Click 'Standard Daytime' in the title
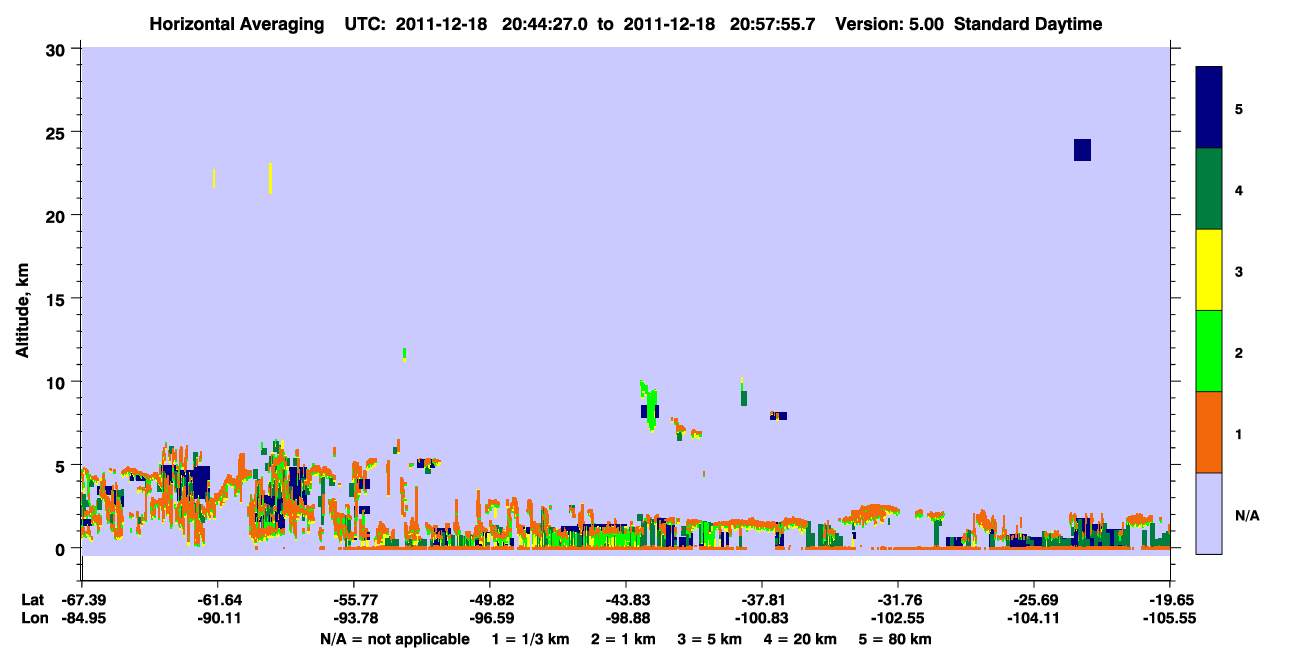 (1028, 24)
